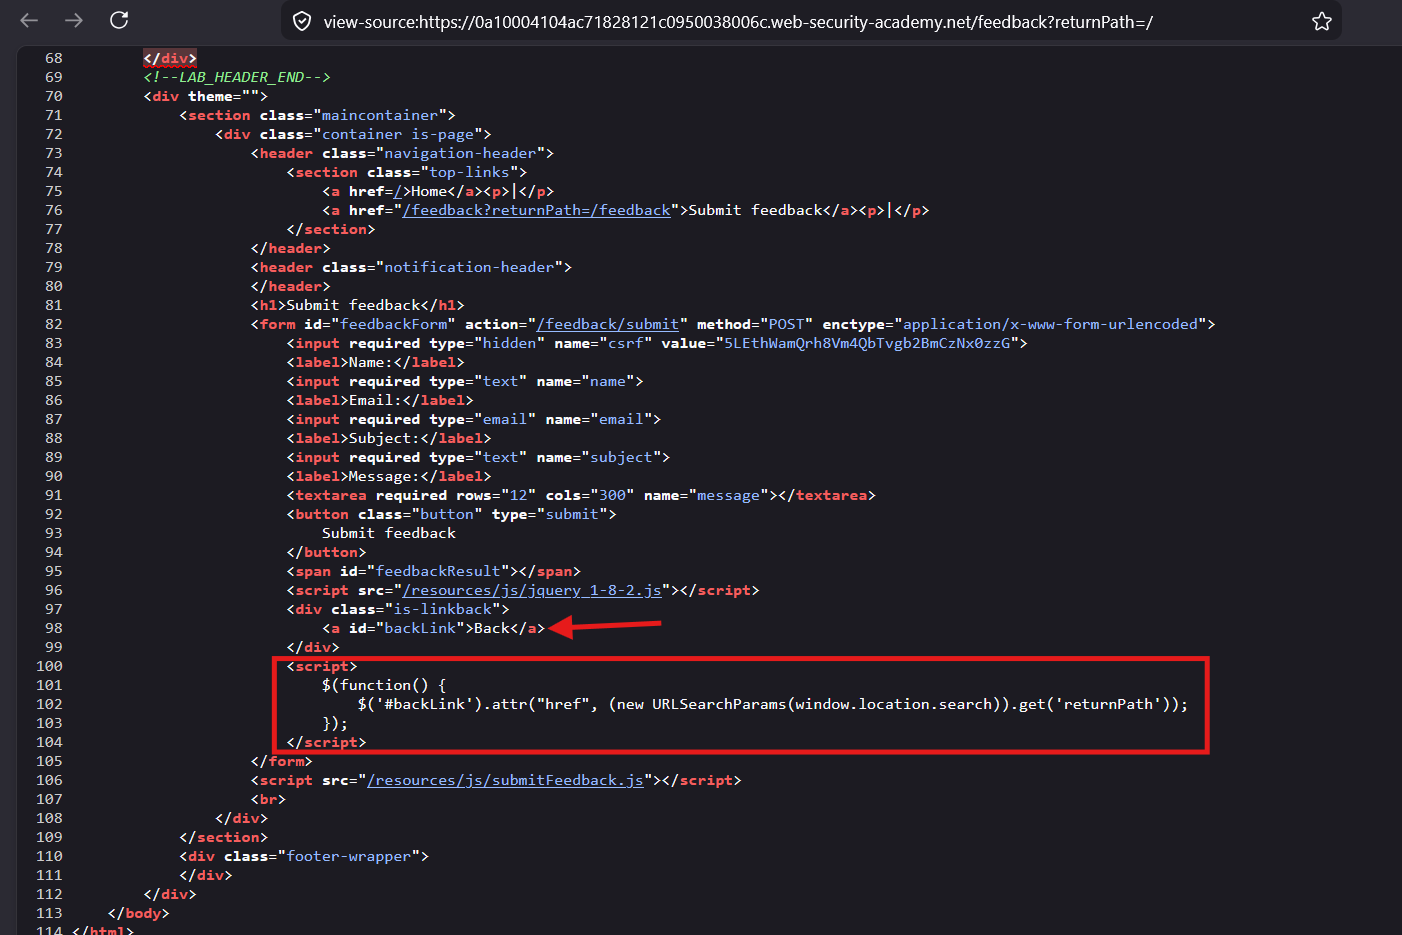Screen dimensions: 1402x935
Task: Click the Home href slash link
Action: click(x=398, y=191)
